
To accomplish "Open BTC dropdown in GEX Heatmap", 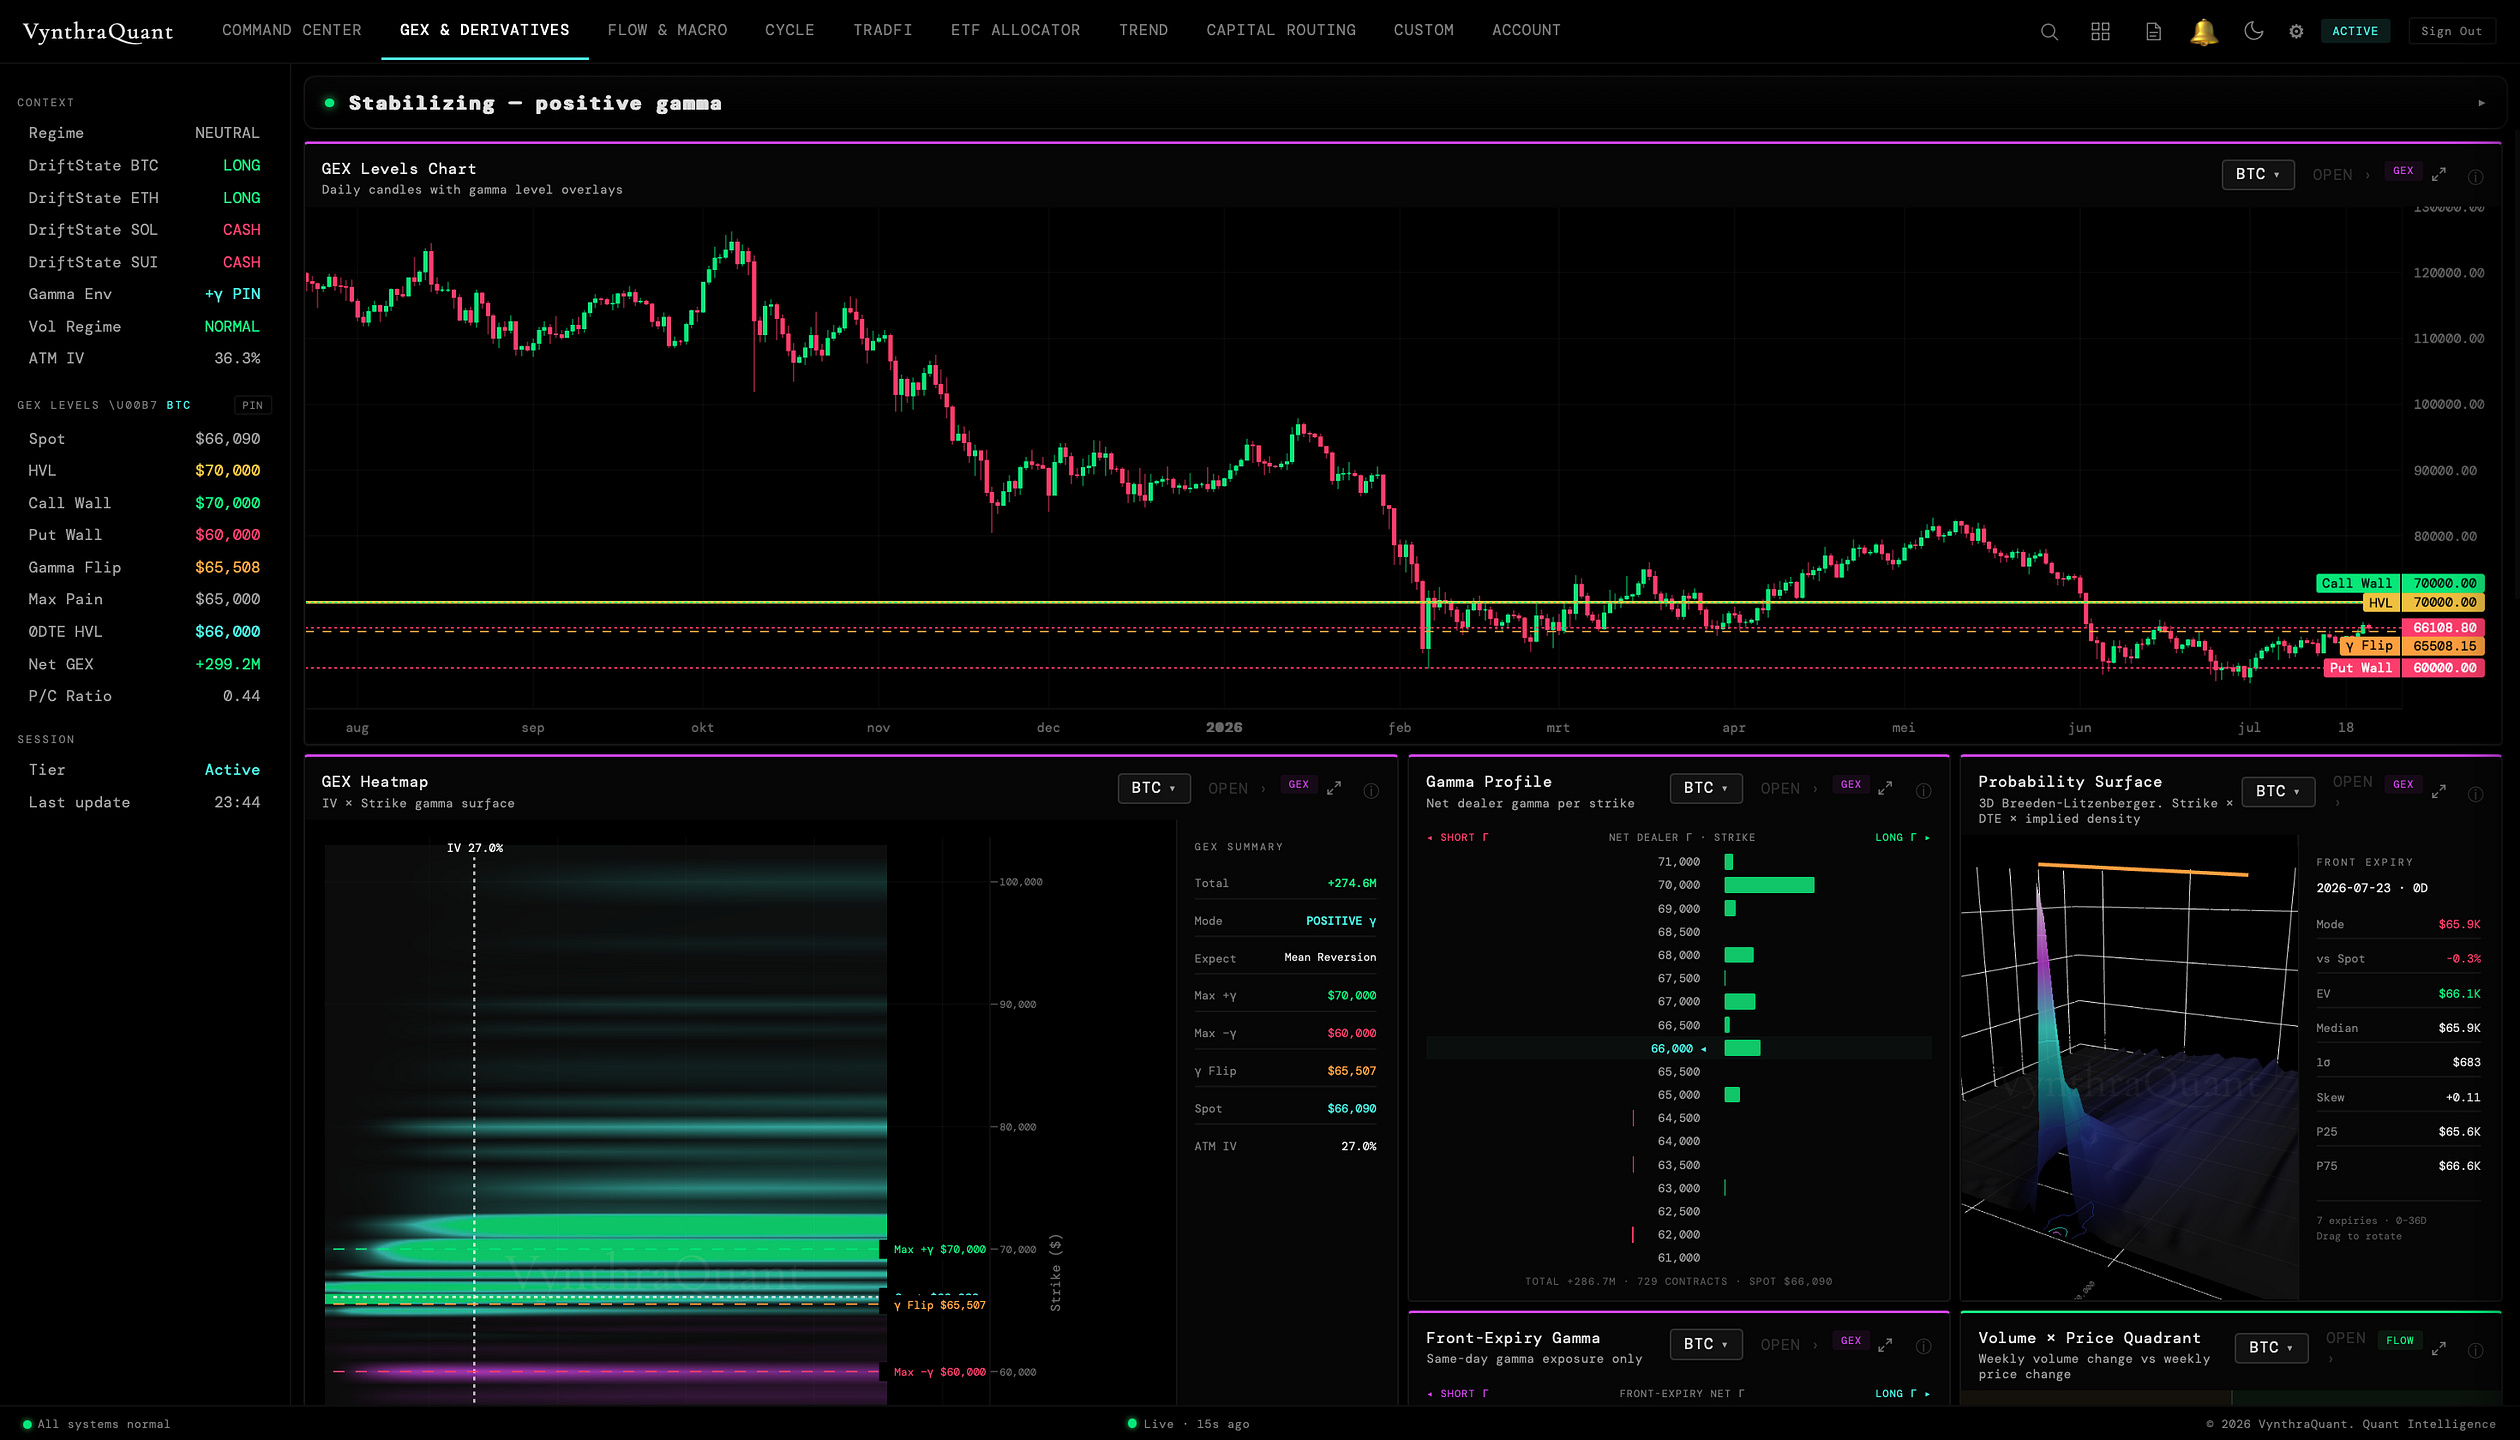I will tap(1153, 788).
